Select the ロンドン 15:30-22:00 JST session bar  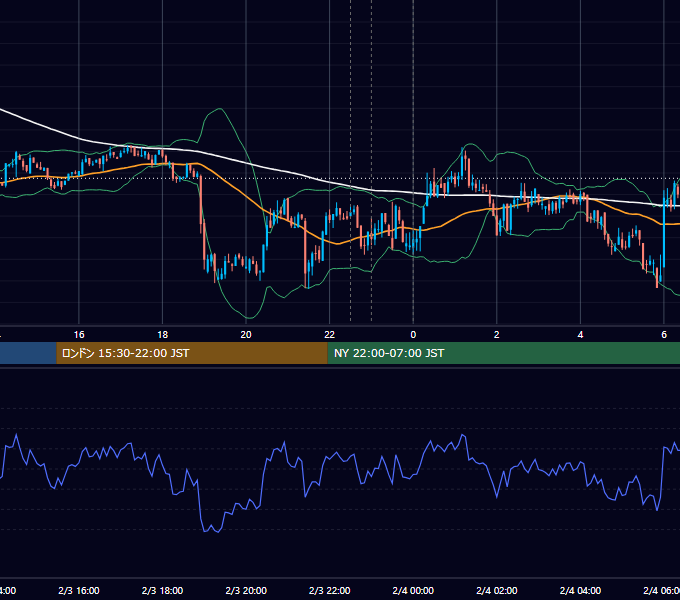(192, 353)
